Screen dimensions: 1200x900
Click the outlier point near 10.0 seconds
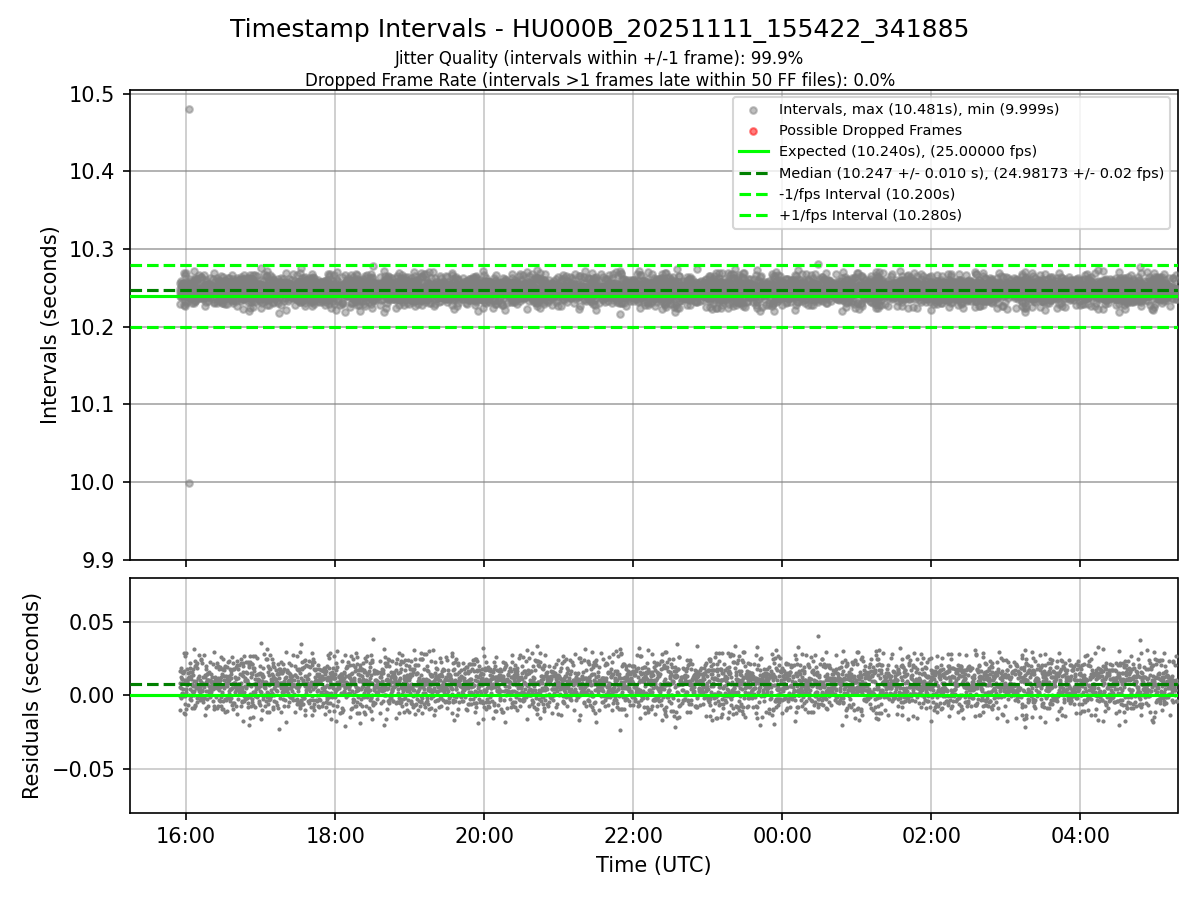189,483
